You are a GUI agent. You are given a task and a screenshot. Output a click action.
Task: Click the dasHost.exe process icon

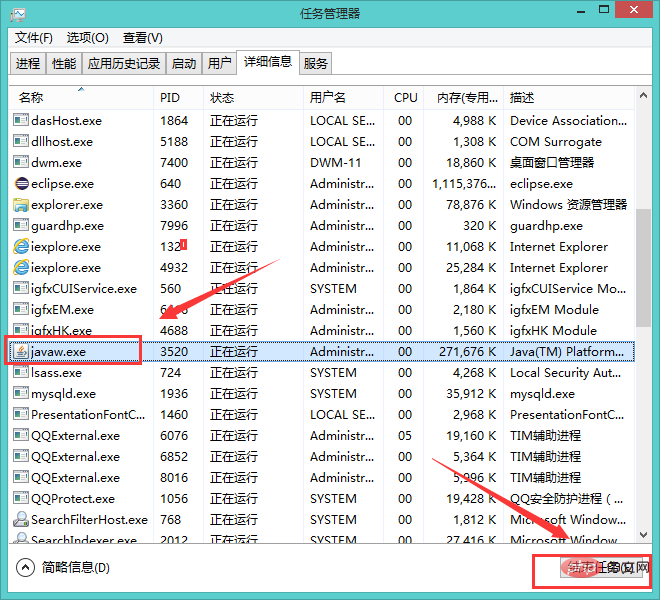21,120
